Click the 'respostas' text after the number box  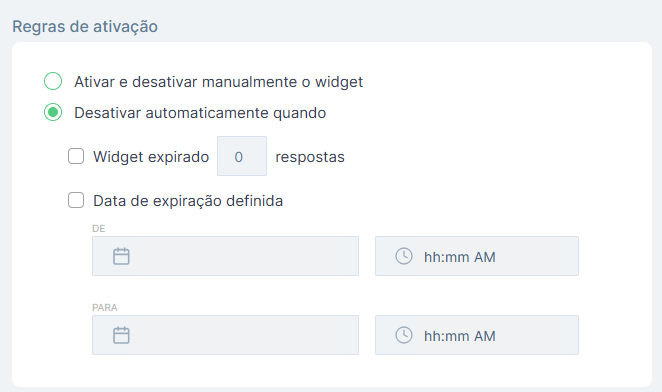[x=310, y=157]
